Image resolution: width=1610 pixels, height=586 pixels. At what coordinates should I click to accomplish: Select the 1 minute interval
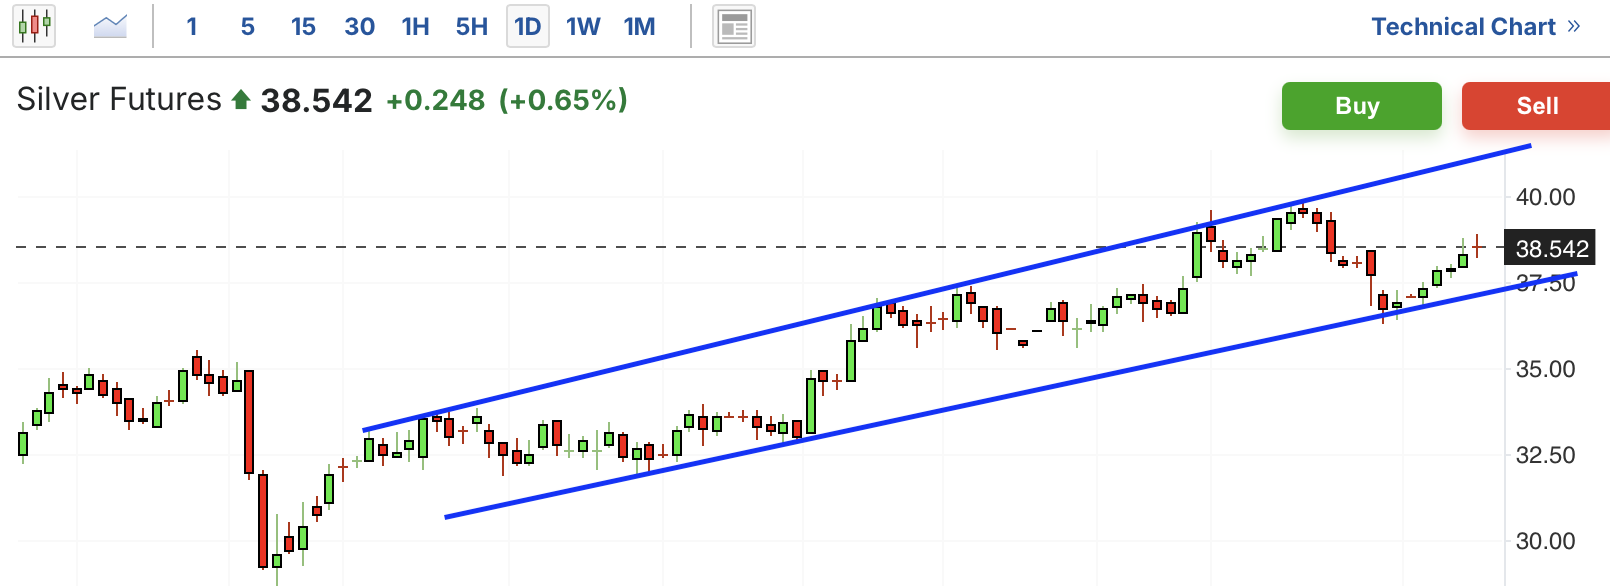tap(192, 27)
